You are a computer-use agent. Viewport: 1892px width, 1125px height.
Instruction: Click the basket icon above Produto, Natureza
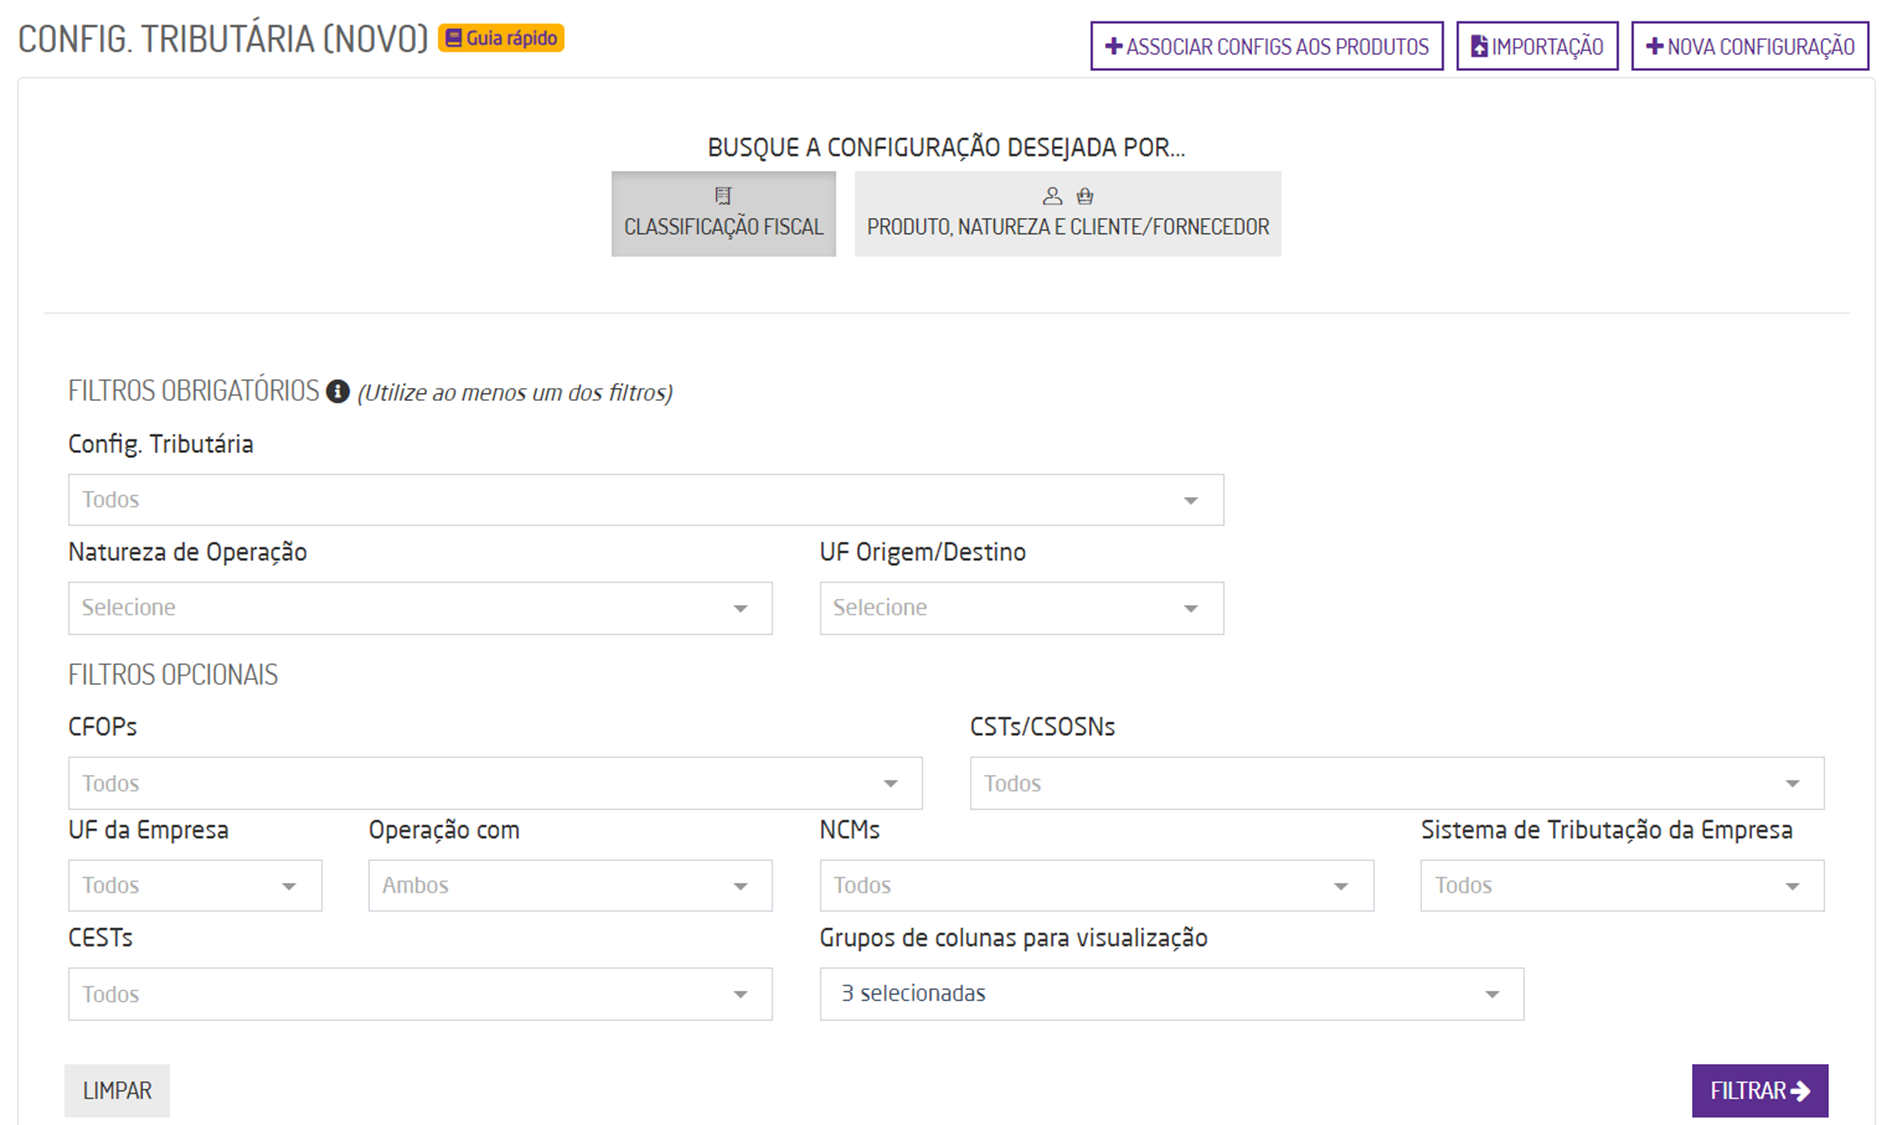(1085, 196)
